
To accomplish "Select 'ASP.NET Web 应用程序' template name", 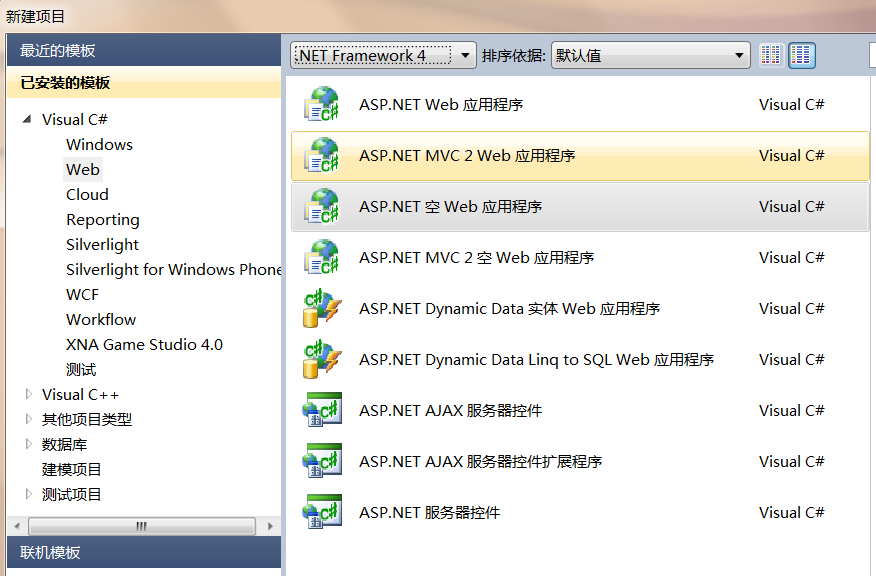I will pos(441,104).
